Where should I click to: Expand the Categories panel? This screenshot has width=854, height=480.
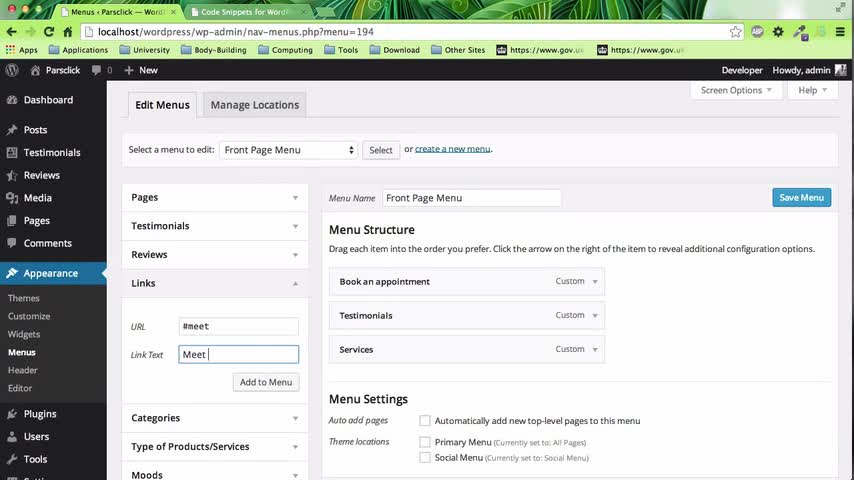(x=295, y=418)
